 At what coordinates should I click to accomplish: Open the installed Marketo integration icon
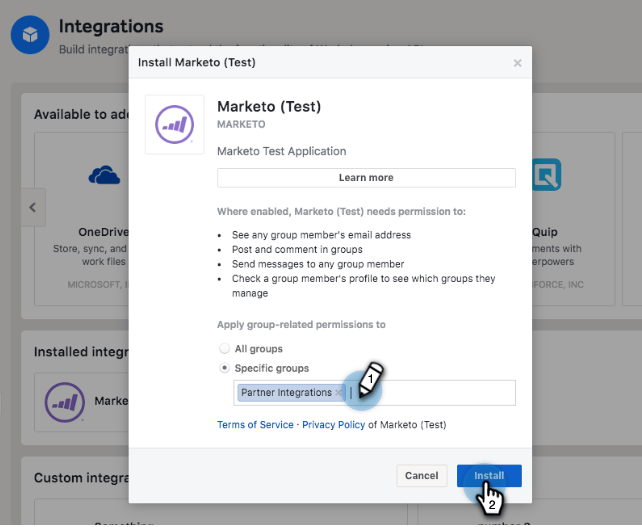tap(64, 402)
